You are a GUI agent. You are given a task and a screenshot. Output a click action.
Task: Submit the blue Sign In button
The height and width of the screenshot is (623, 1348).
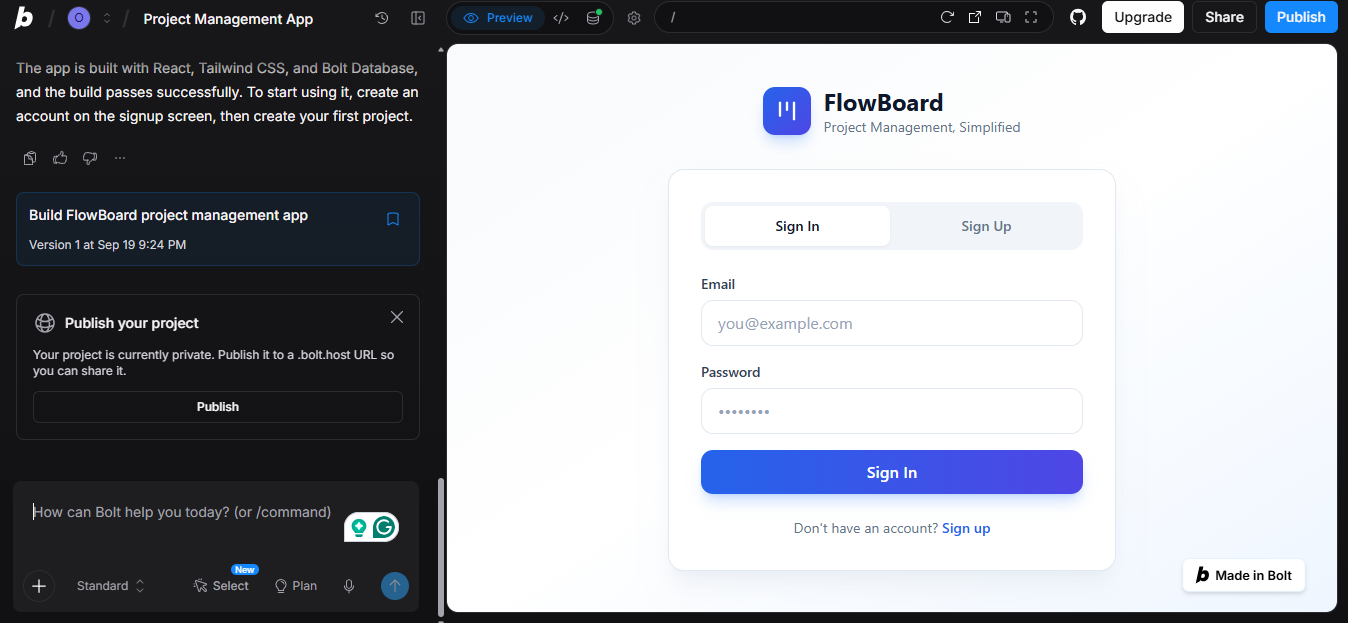point(892,472)
